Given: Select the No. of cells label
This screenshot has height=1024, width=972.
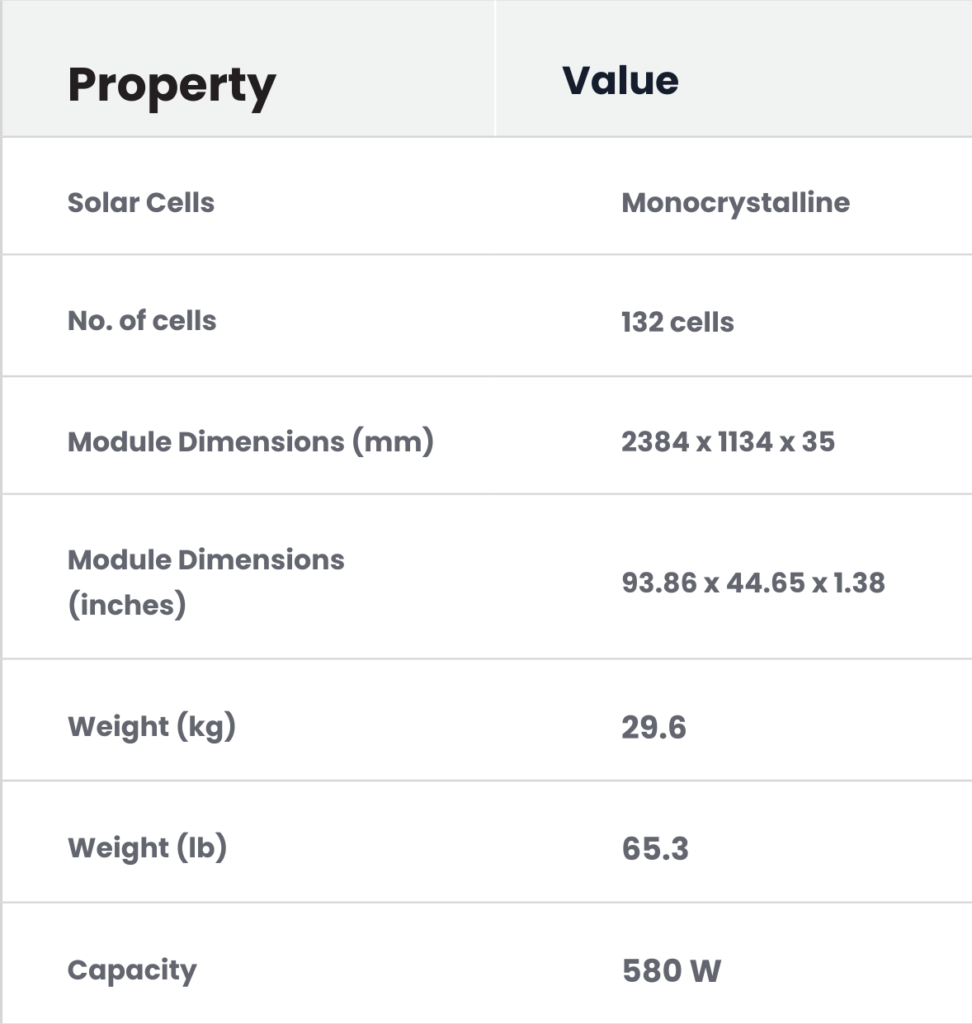Looking at the screenshot, I should click(x=142, y=321).
